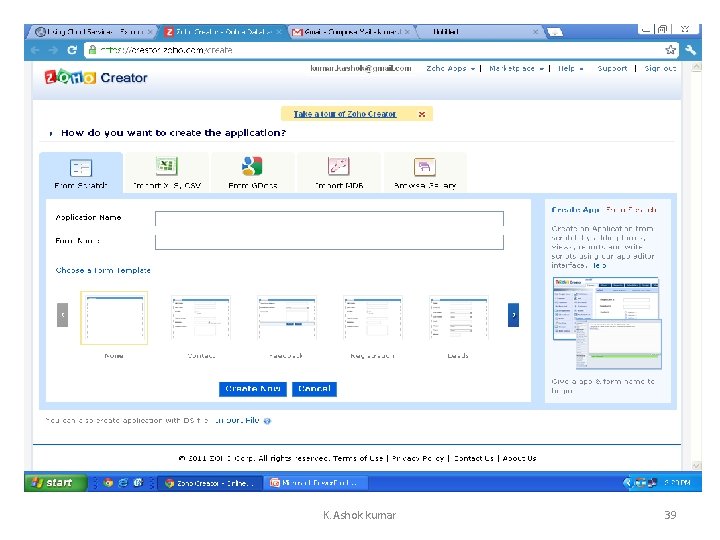The image size is (720, 540).
Task: Expand the Zoho Apps dropdown
Action: pos(450,68)
